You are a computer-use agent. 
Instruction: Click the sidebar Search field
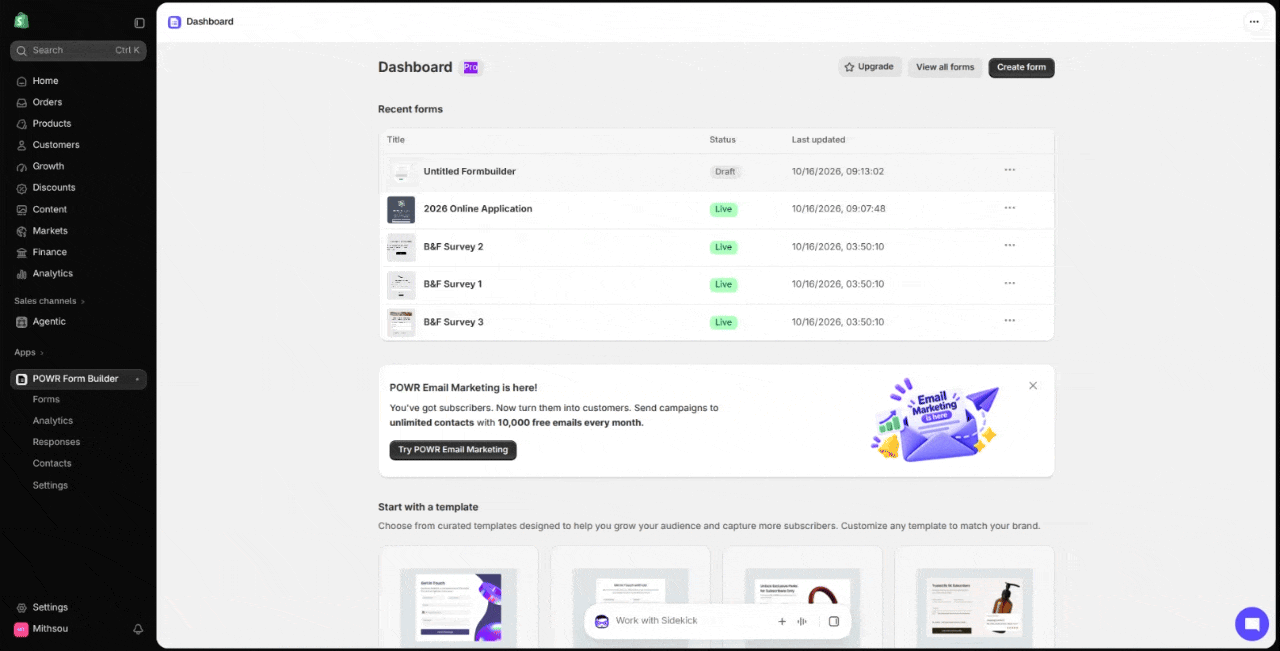click(x=78, y=51)
